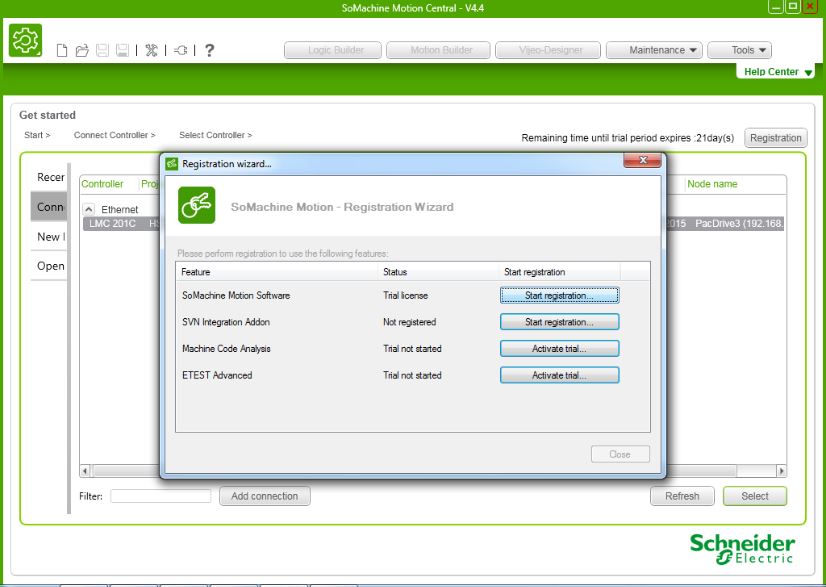Click the second save-as disk icon
This screenshot has width=826, height=587.
(x=122, y=51)
